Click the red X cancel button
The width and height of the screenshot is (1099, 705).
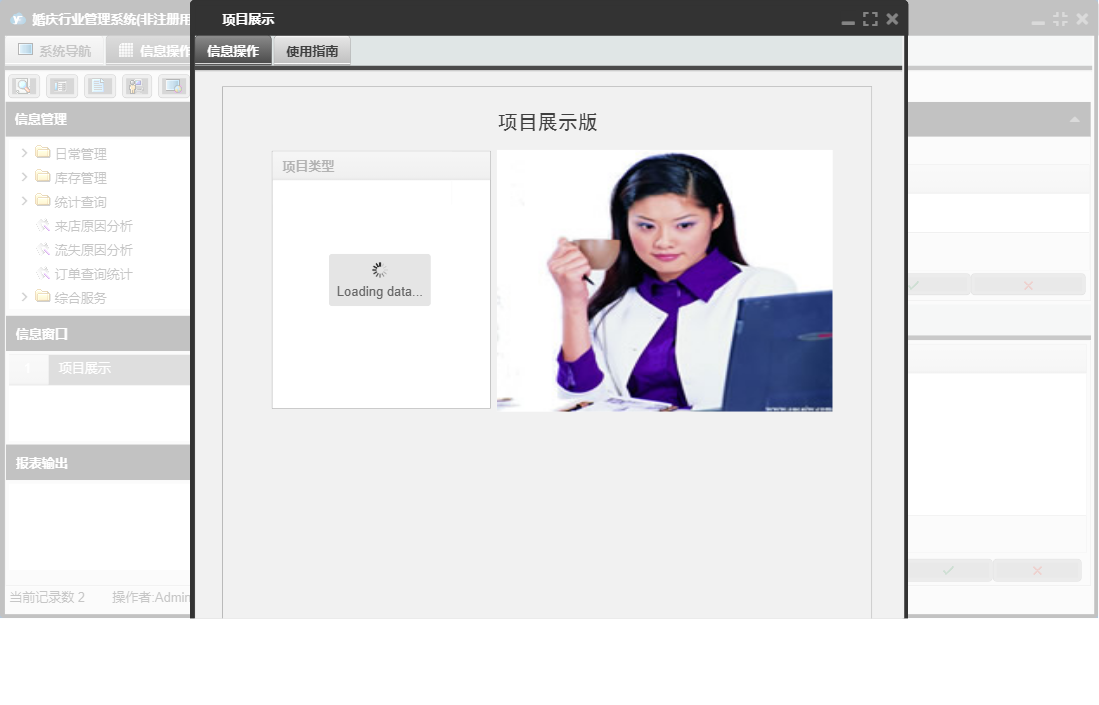pyautogui.click(x=1037, y=570)
